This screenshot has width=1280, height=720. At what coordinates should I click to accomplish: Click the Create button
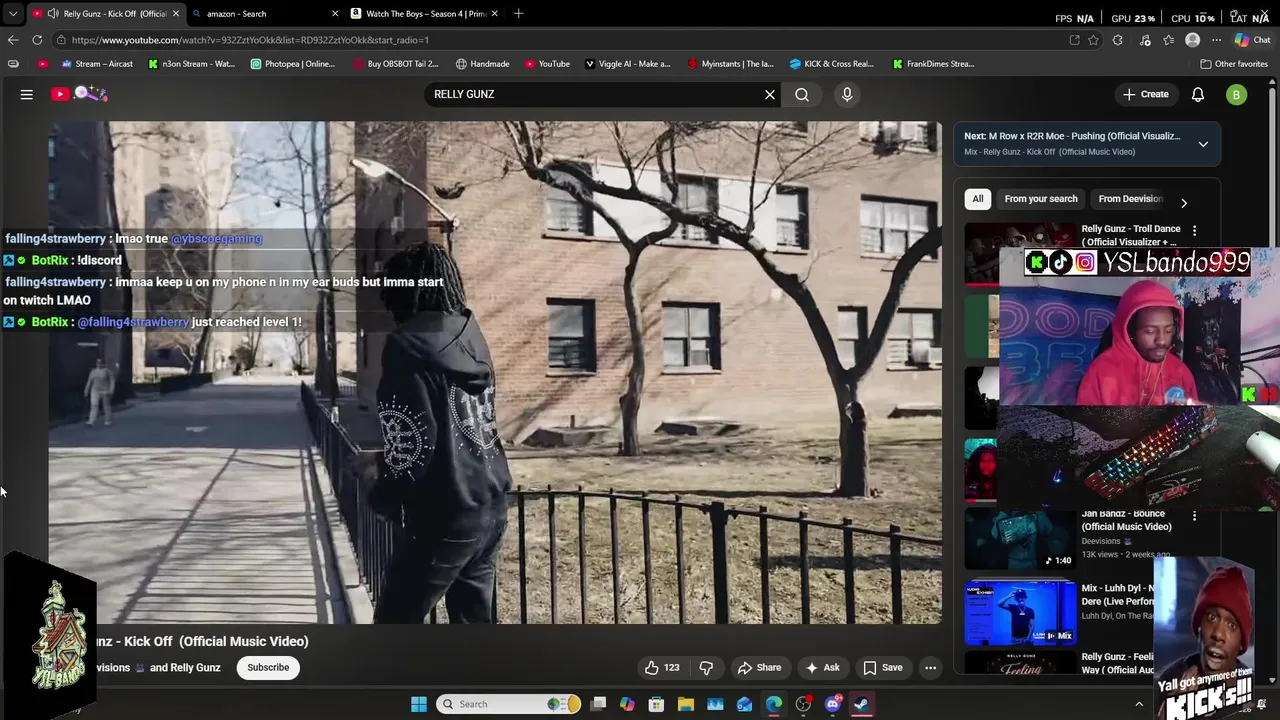click(1145, 94)
